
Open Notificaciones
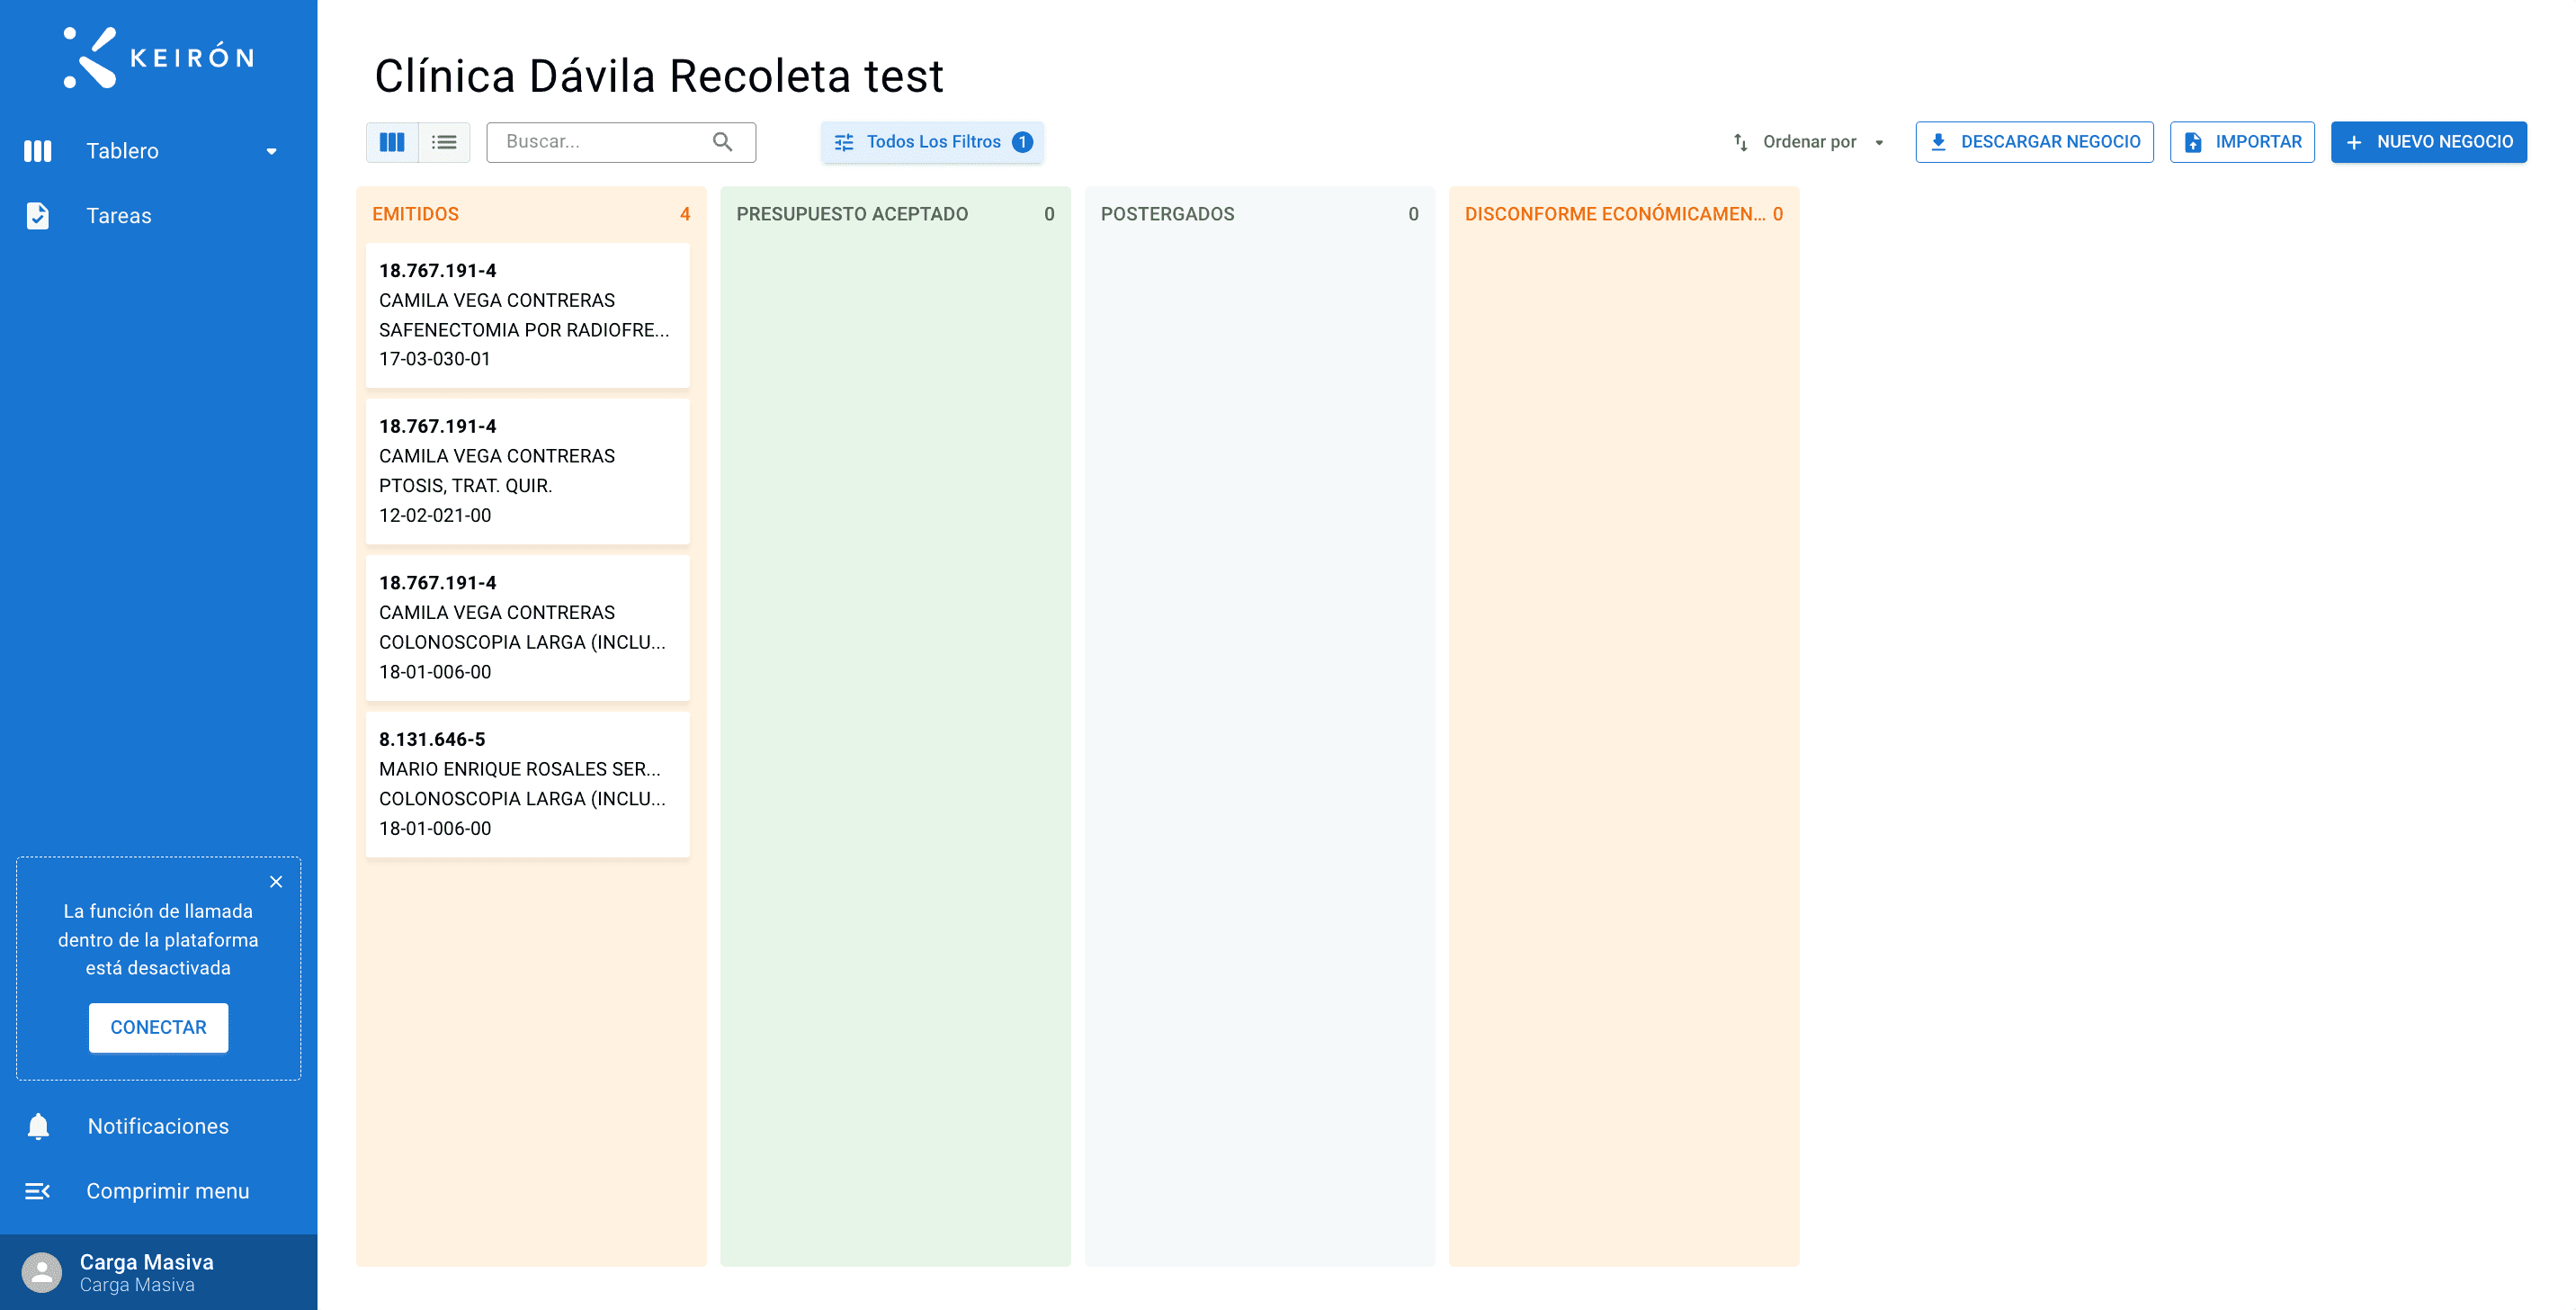pos(158,1127)
